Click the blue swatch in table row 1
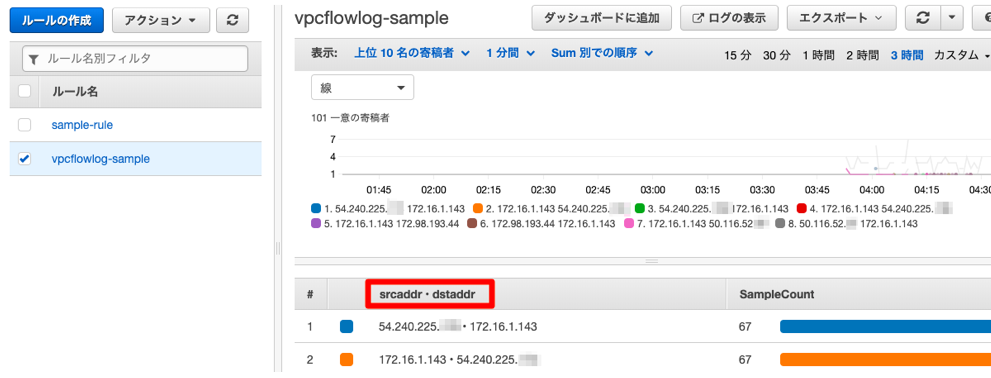991x378 pixels. (x=346, y=327)
